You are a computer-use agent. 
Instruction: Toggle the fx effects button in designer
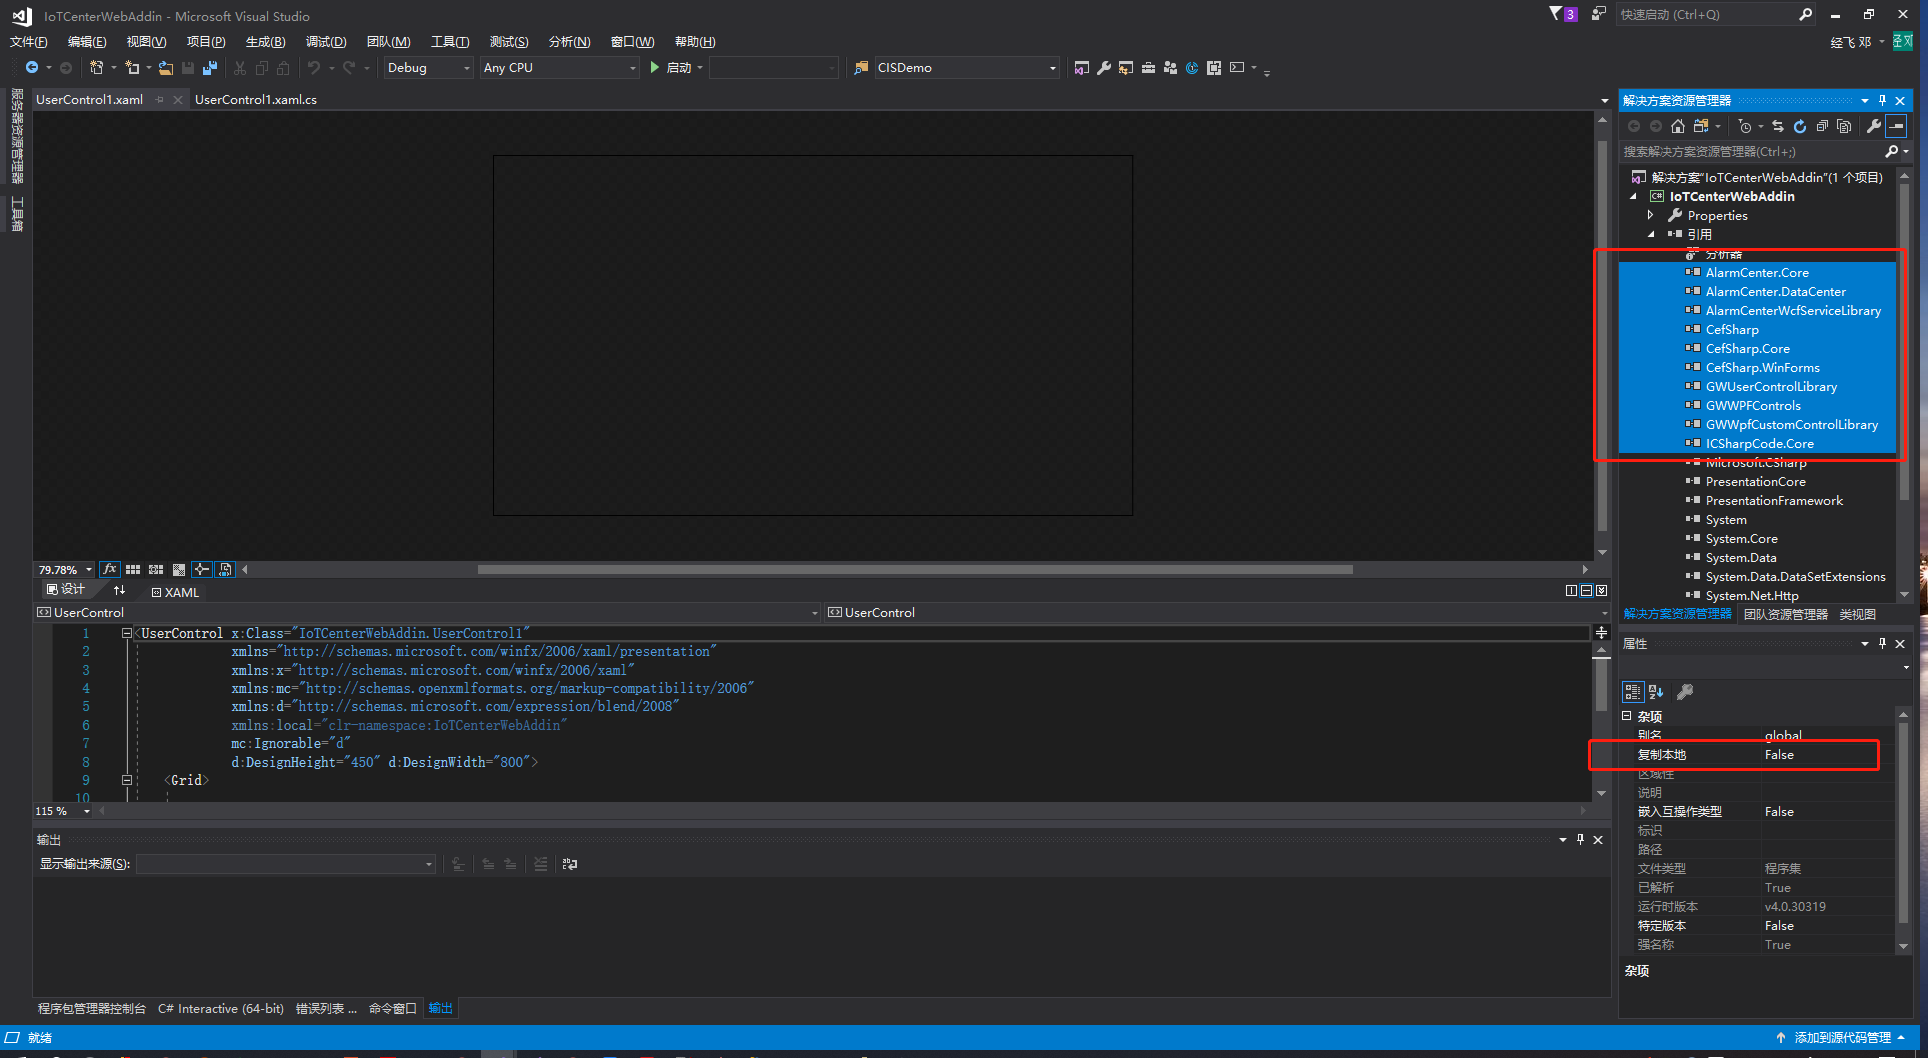click(110, 569)
